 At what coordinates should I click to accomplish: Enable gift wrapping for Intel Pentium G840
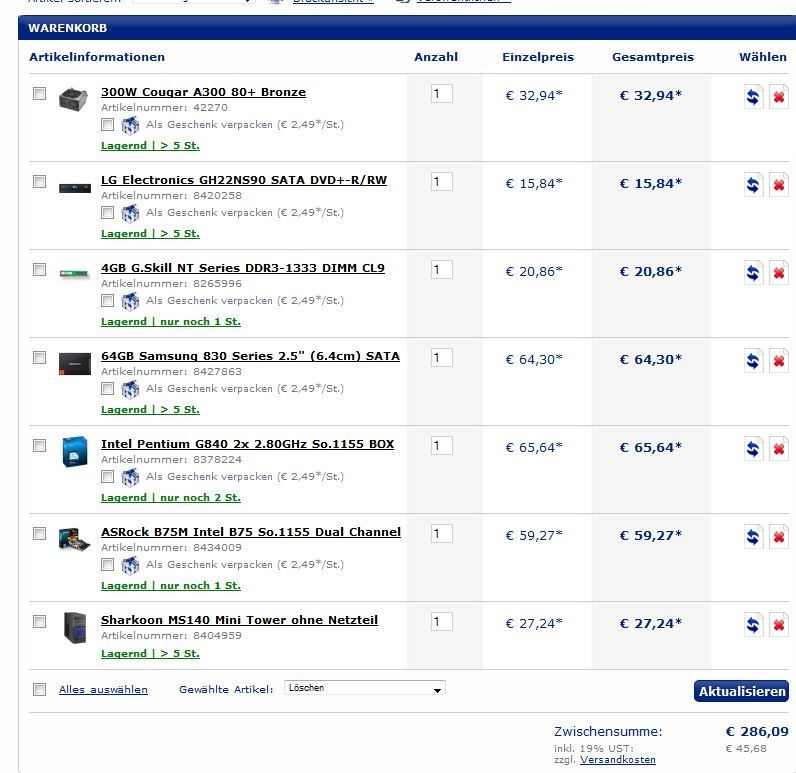[x=108, y=477]
